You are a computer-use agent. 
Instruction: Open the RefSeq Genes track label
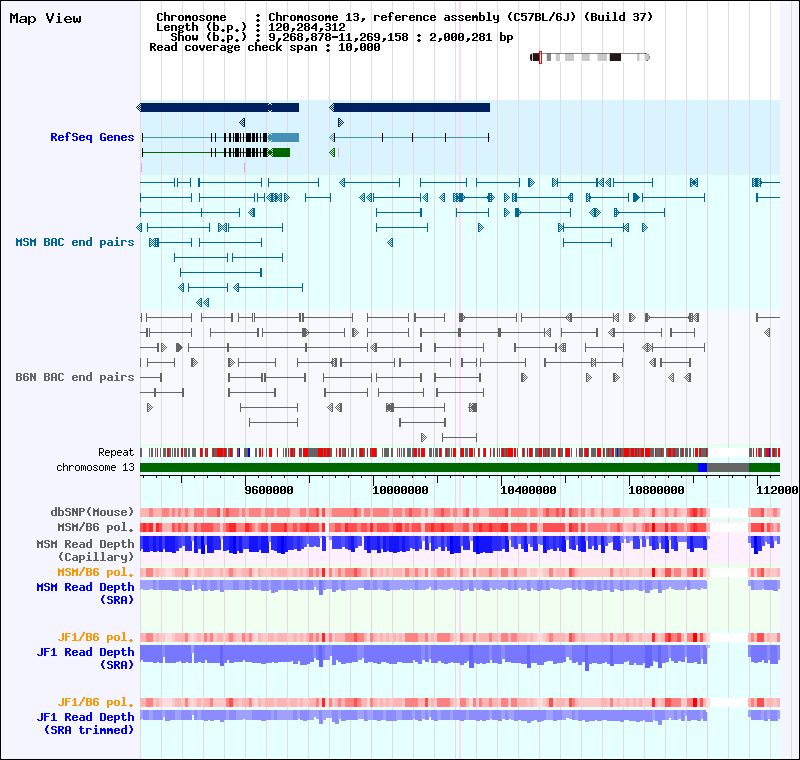(x=92, y=137)
